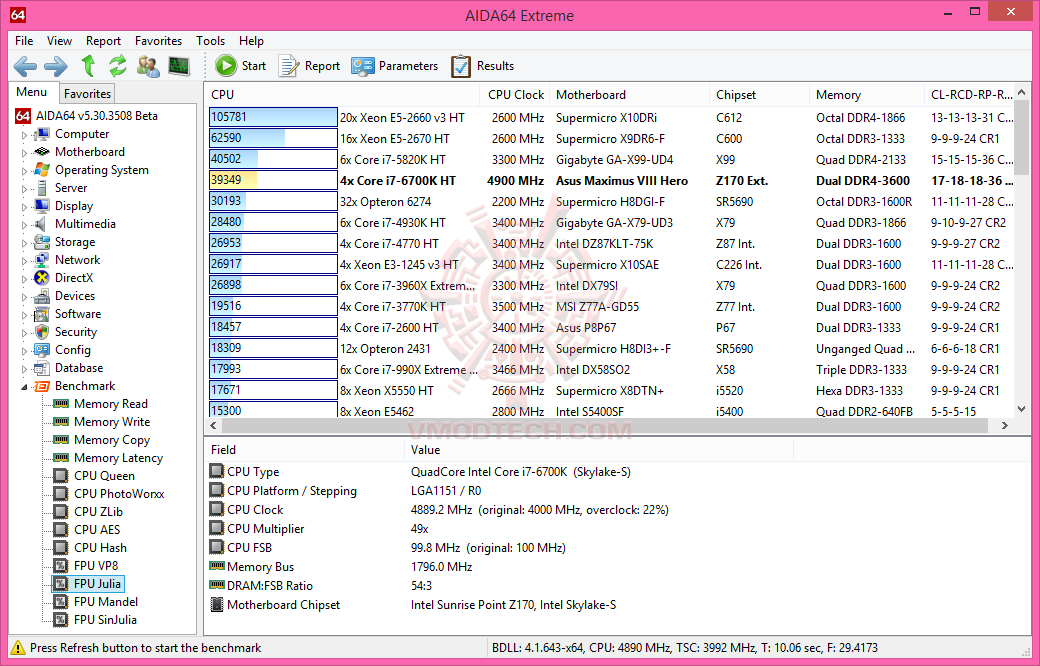Select the Security shield icon
Image resolution: width=1040 pixels, height=666 pixels.
point(42,332)
